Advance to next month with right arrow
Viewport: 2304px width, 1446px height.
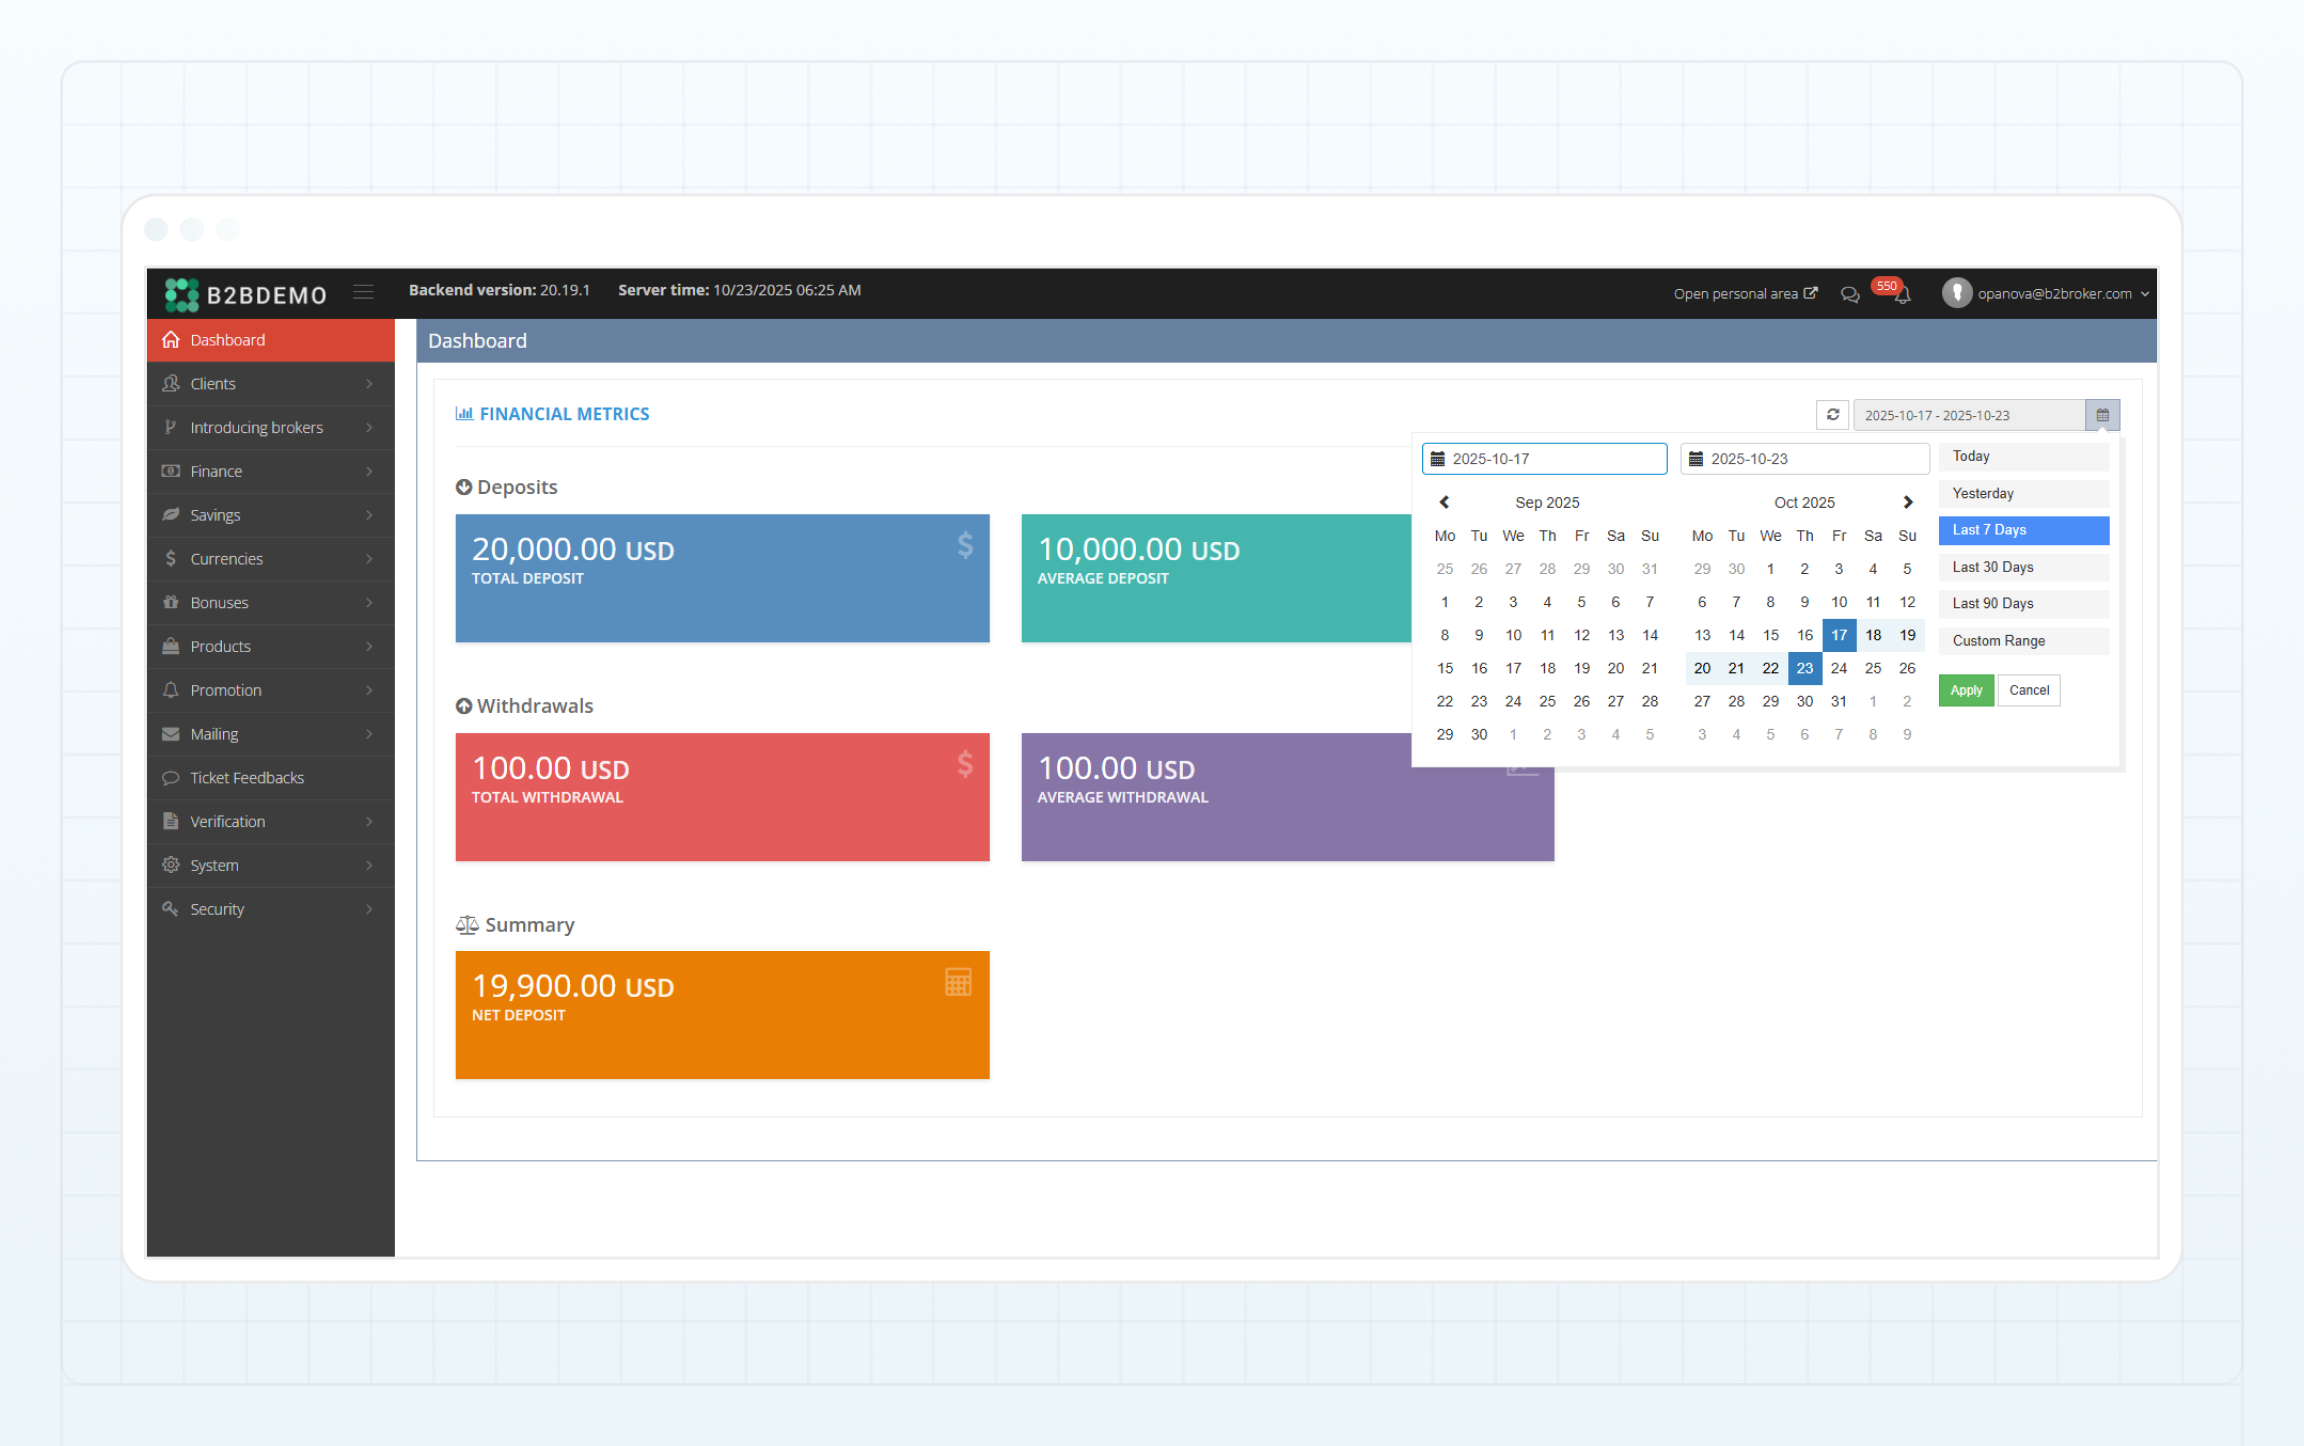tap(1907, 503)
